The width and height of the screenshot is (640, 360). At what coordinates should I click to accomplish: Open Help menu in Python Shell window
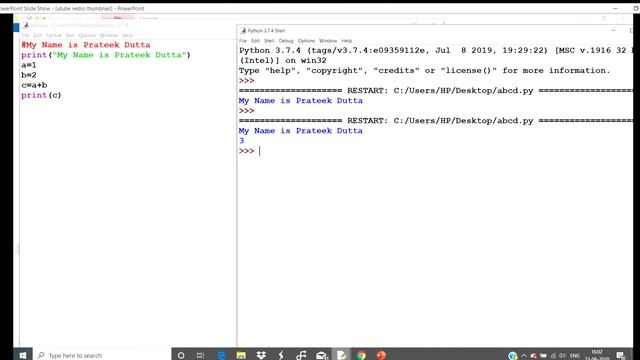[347, 41]
